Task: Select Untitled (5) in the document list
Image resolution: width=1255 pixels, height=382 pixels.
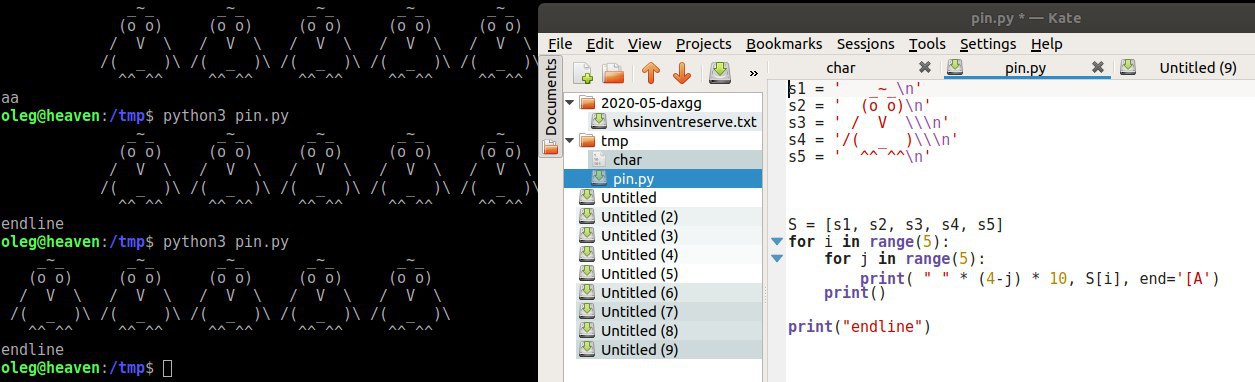Action: (640, 274)
